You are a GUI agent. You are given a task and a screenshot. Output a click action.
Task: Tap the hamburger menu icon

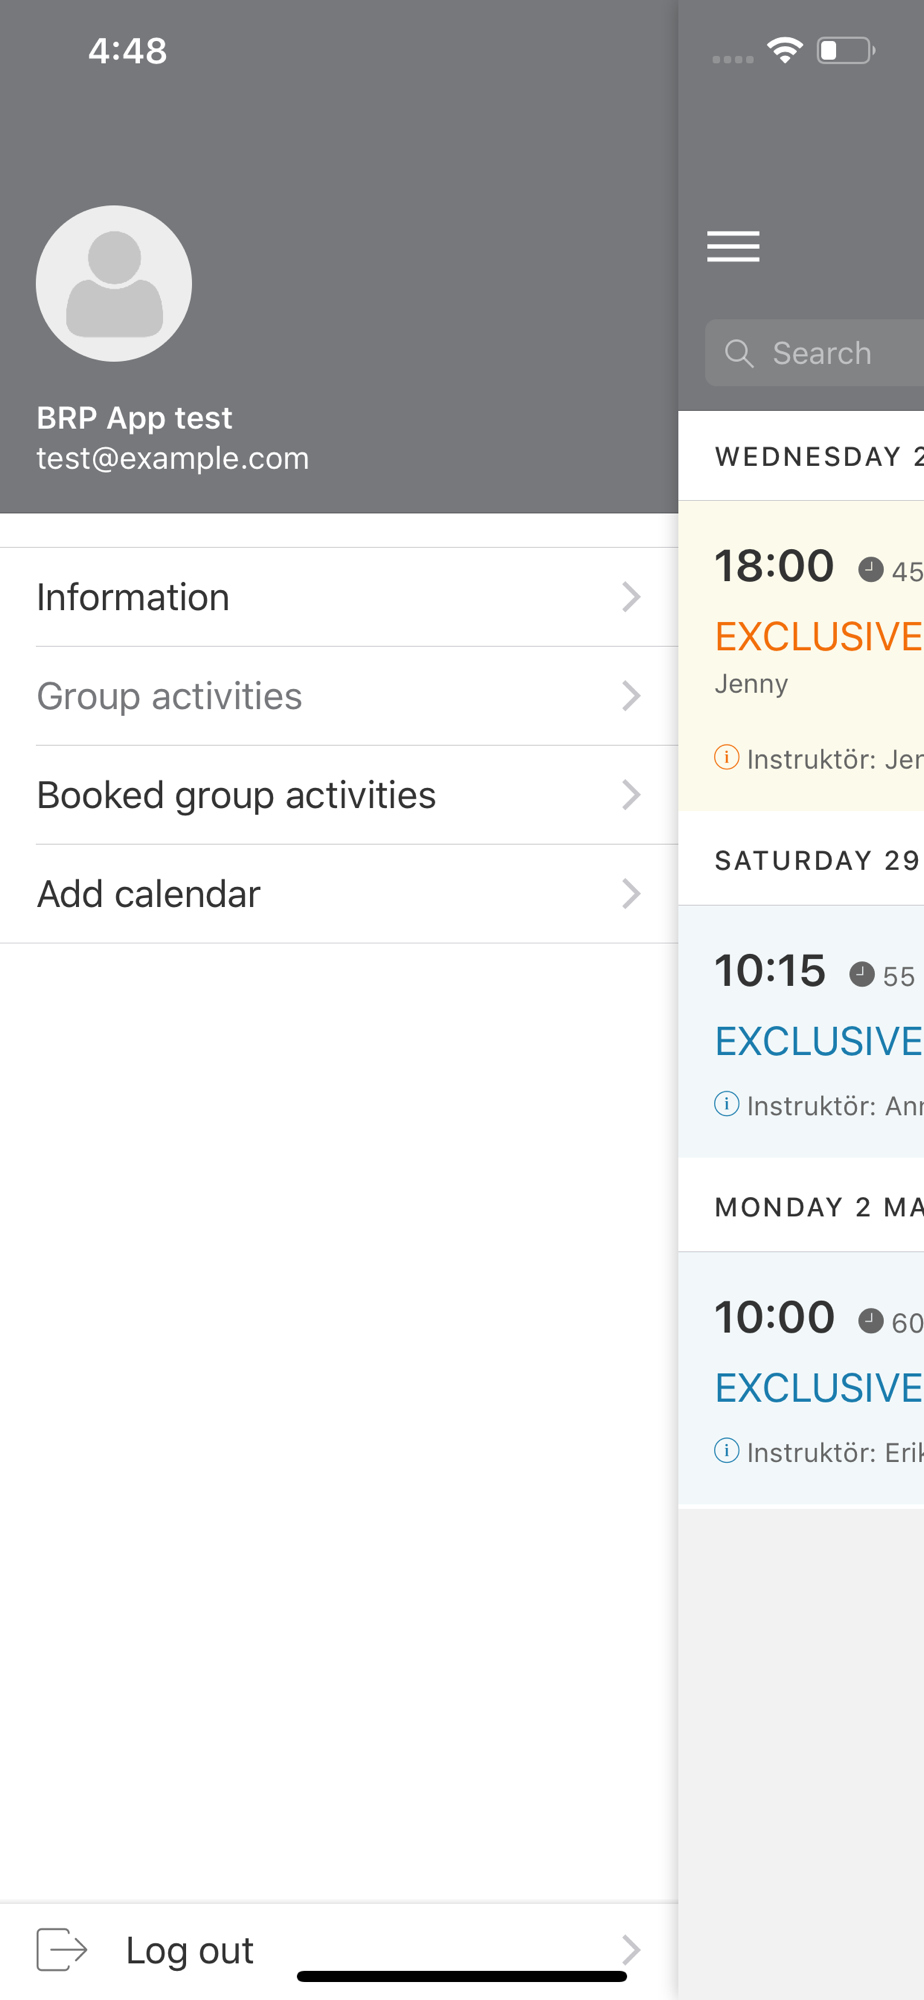[x=733, y=246]
